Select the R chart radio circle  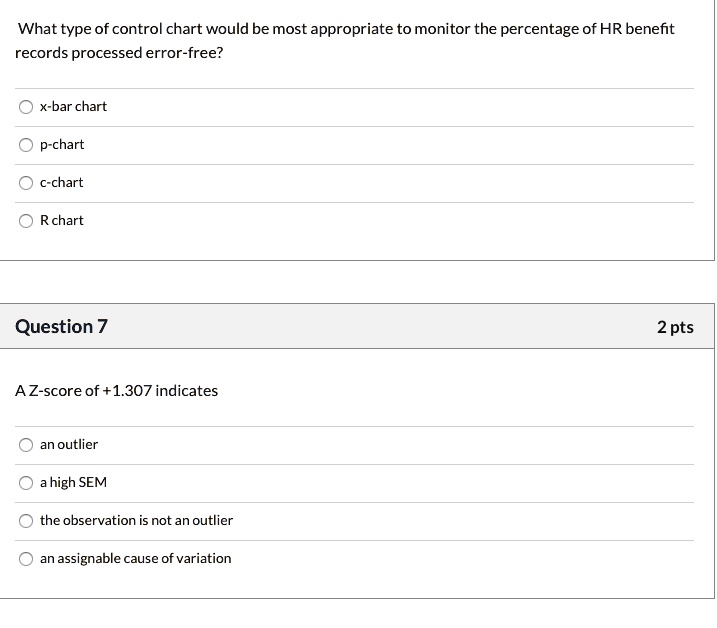click(x=26, y=221)
